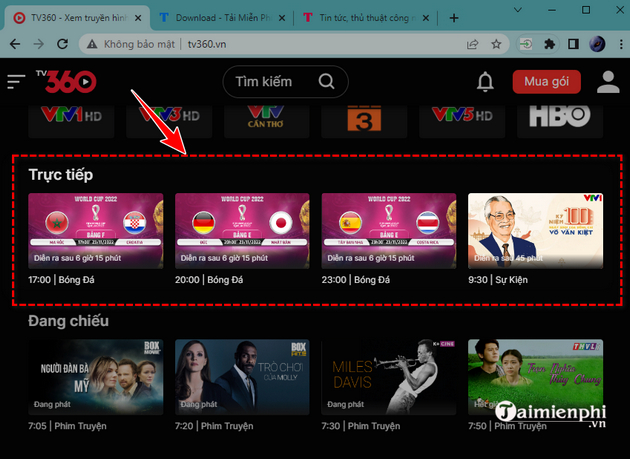Switch to the TV360 - Xem truyền hình tab
The width and height of the screenshot is (630, 459).
(78, 18)
